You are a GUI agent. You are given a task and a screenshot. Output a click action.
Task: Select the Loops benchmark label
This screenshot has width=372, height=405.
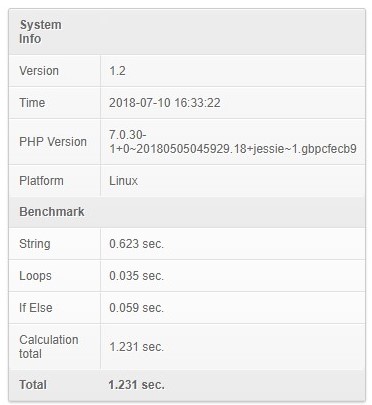click(x=35, y=276)
